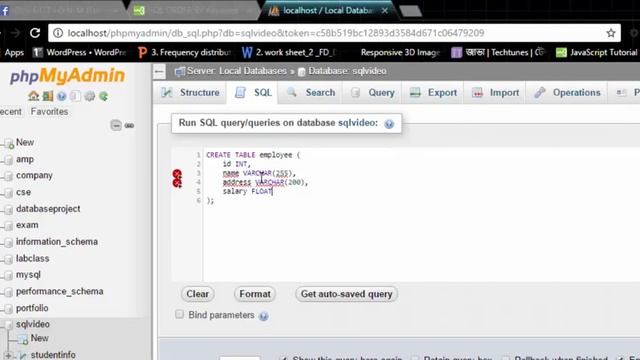
Task: Open the amp database
Action: [25, 159]
